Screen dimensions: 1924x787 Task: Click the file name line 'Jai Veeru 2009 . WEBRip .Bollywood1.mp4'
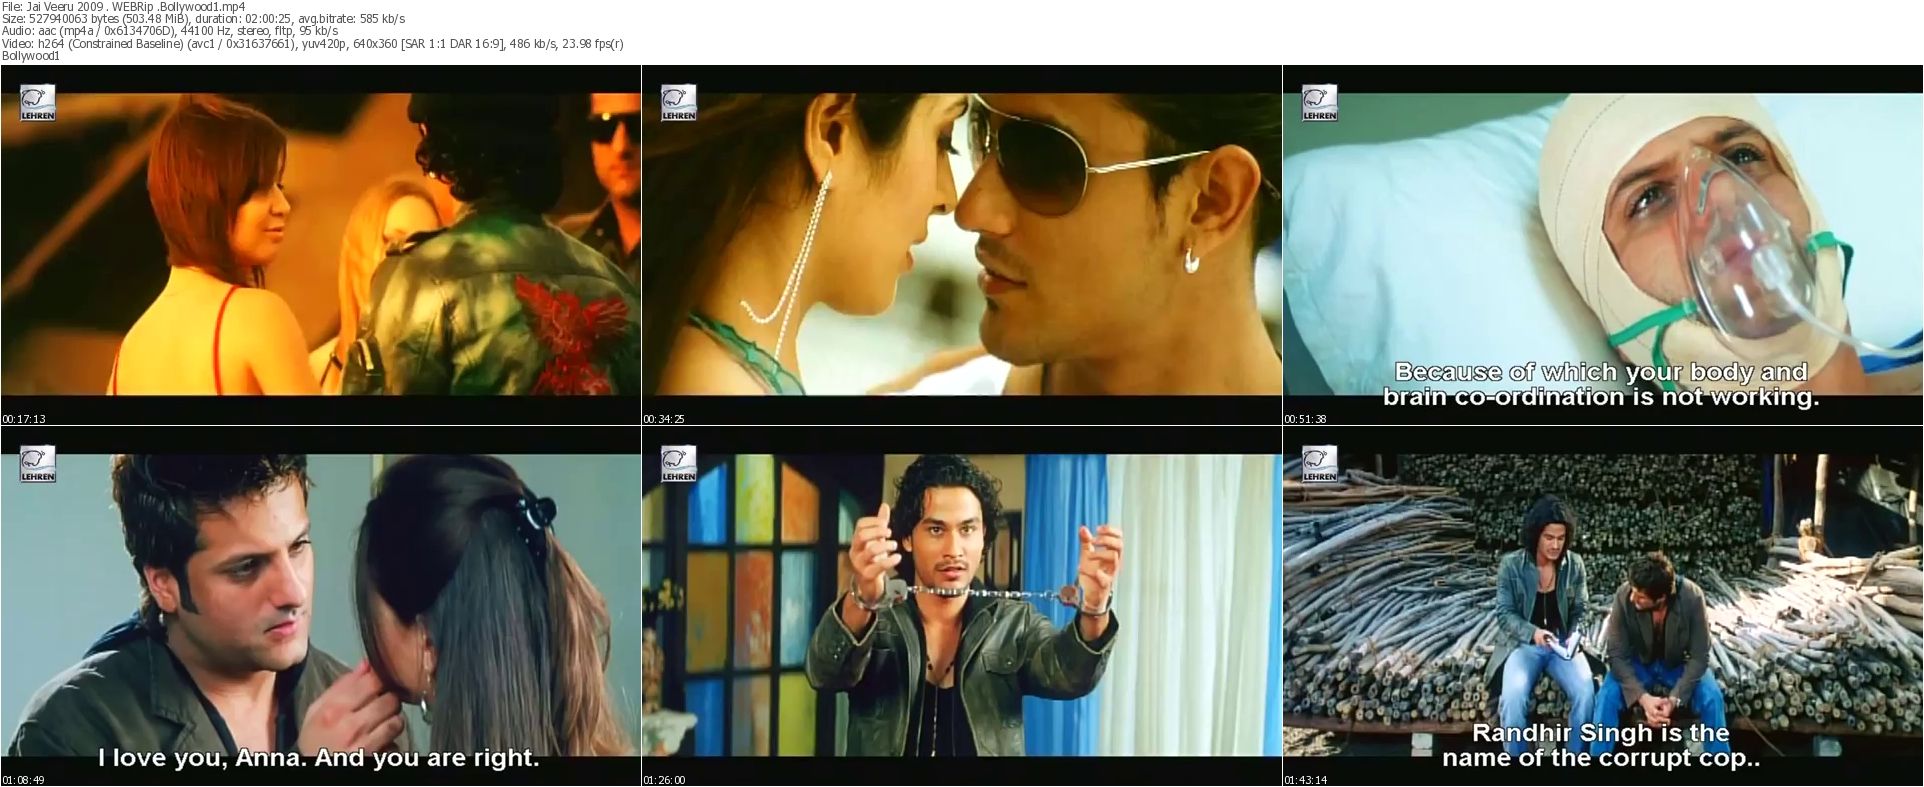(x=123, y=7)
